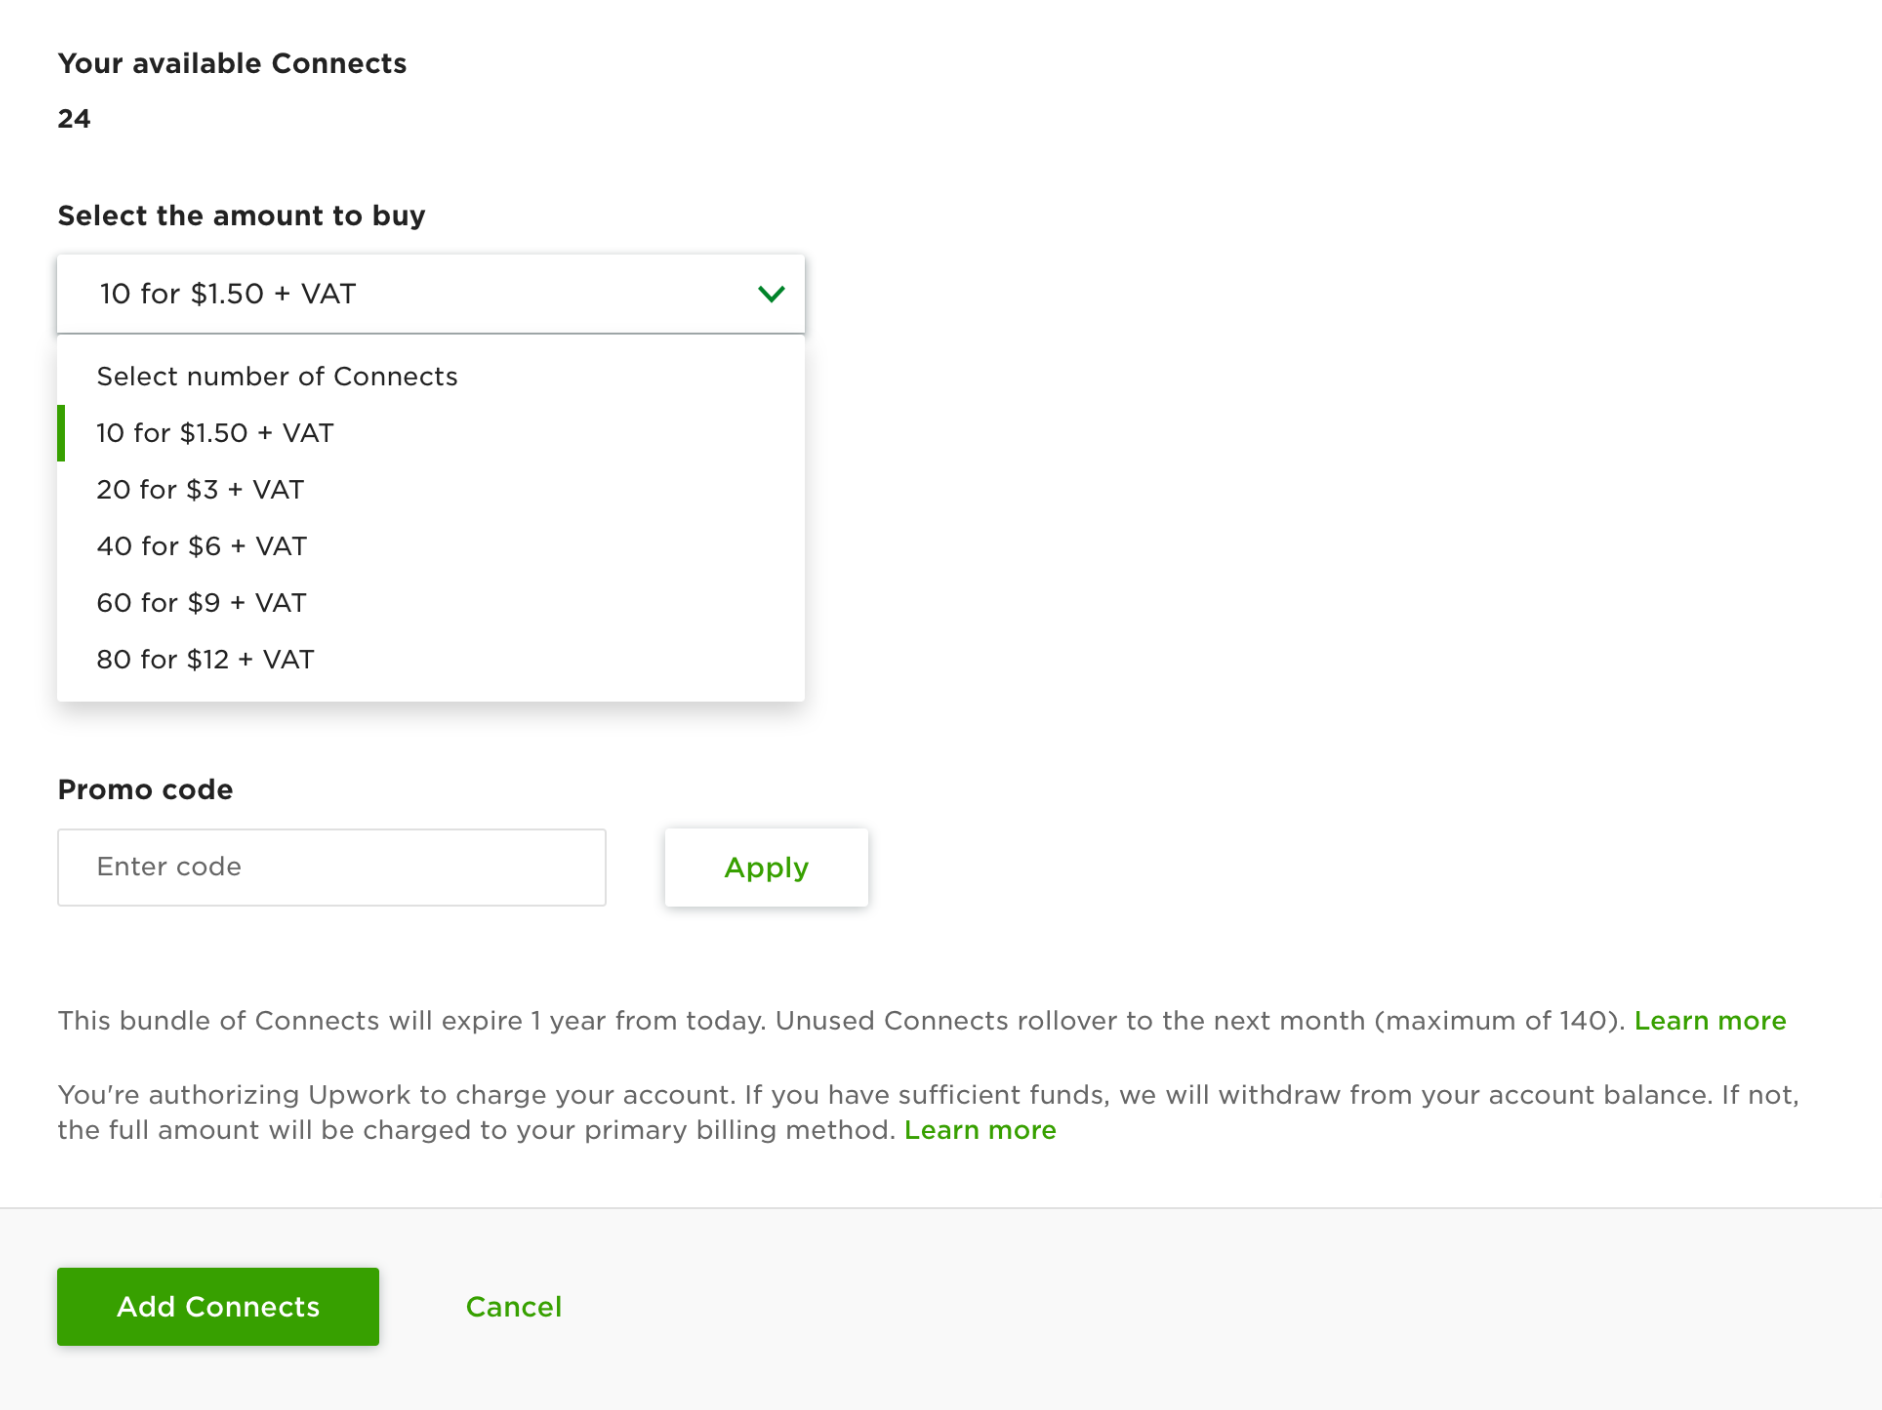This screenshot has width=1882, height=1410.
Task: Click the Upwork charge authorization paragraph
Action: coord(928,1112)
